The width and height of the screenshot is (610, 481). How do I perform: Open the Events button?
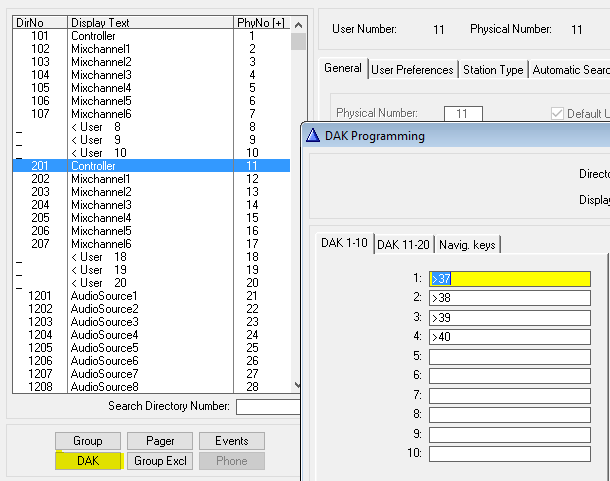pyautogui.click(x=232, y=441)
